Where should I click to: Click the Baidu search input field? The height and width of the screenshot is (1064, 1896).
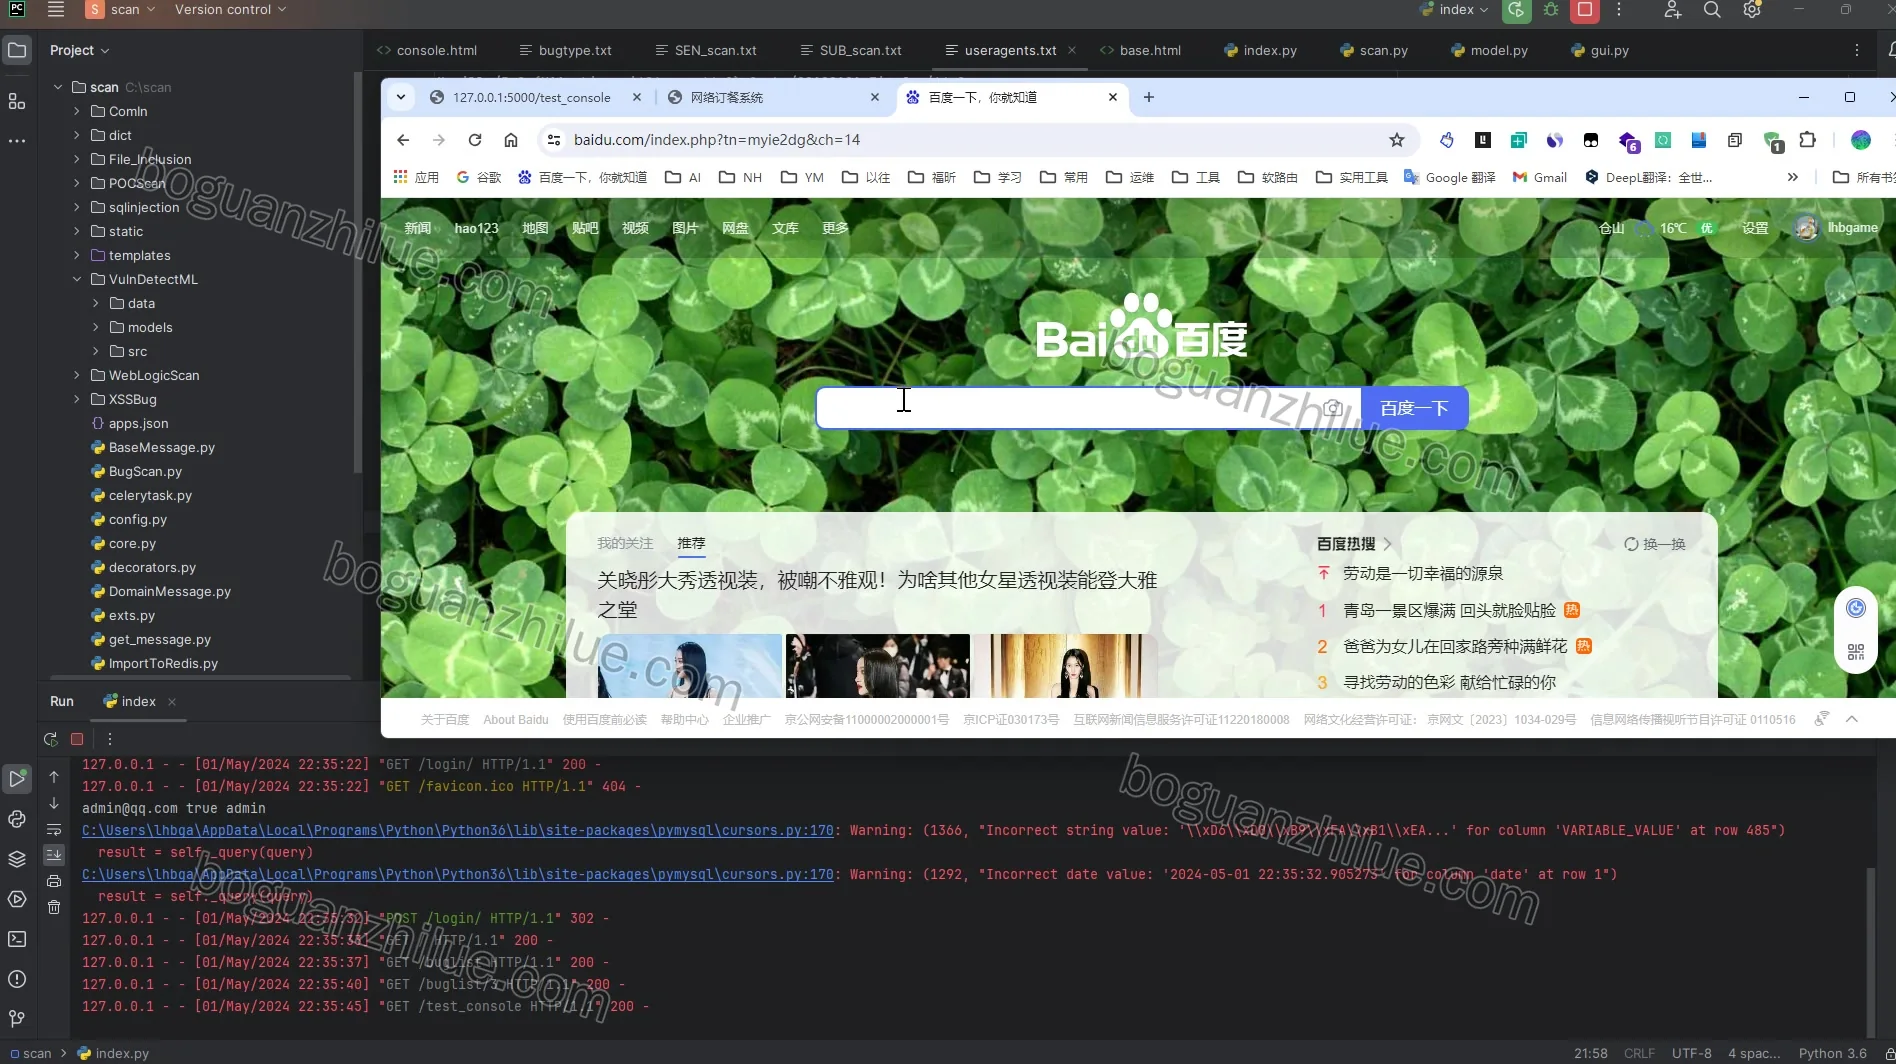1088,408
